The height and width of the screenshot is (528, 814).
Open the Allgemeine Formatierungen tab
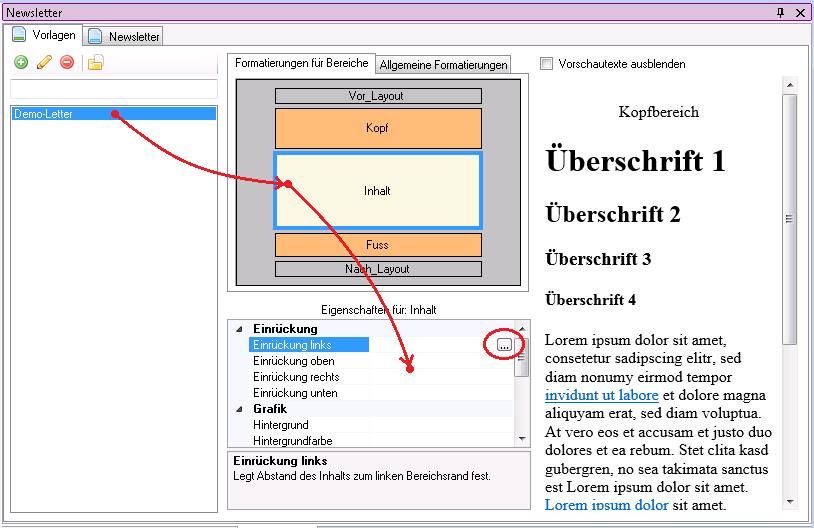point(443,65)
